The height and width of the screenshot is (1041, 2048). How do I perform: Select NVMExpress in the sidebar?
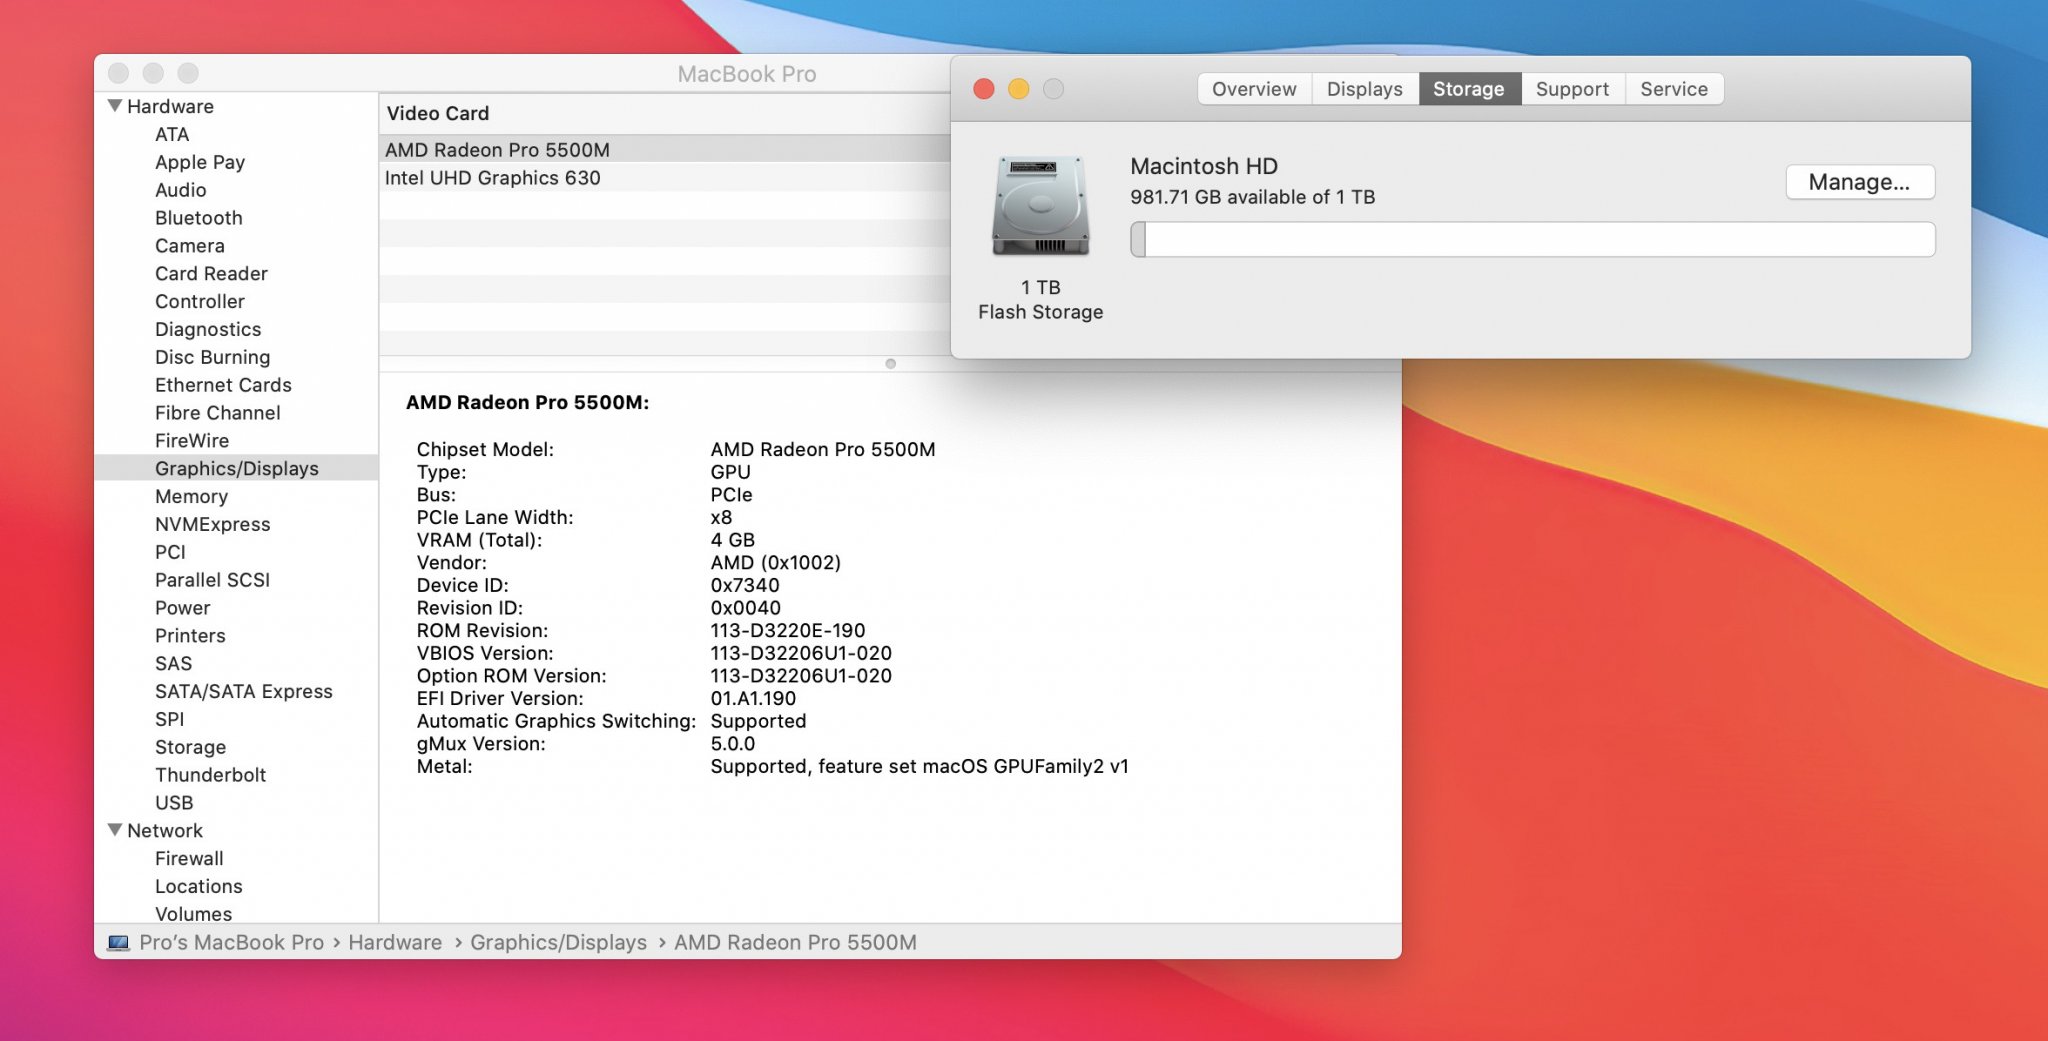click(x=213, y=524)
